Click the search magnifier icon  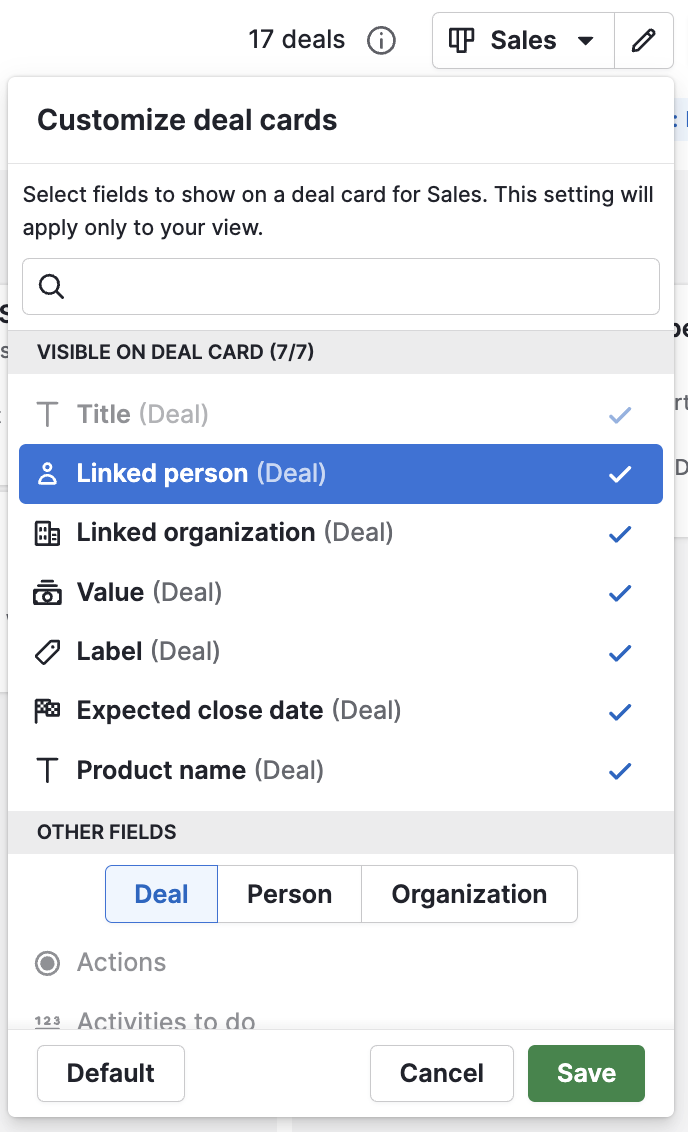[51, 287]
